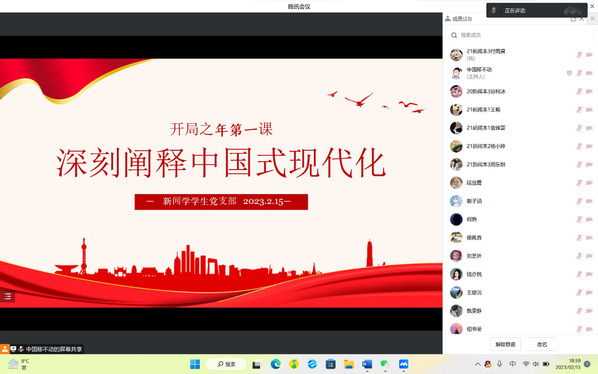Toggle the host 中国移不动's muted microphone icon
Viewport: 598px width, 374px height.
[579, 73]
